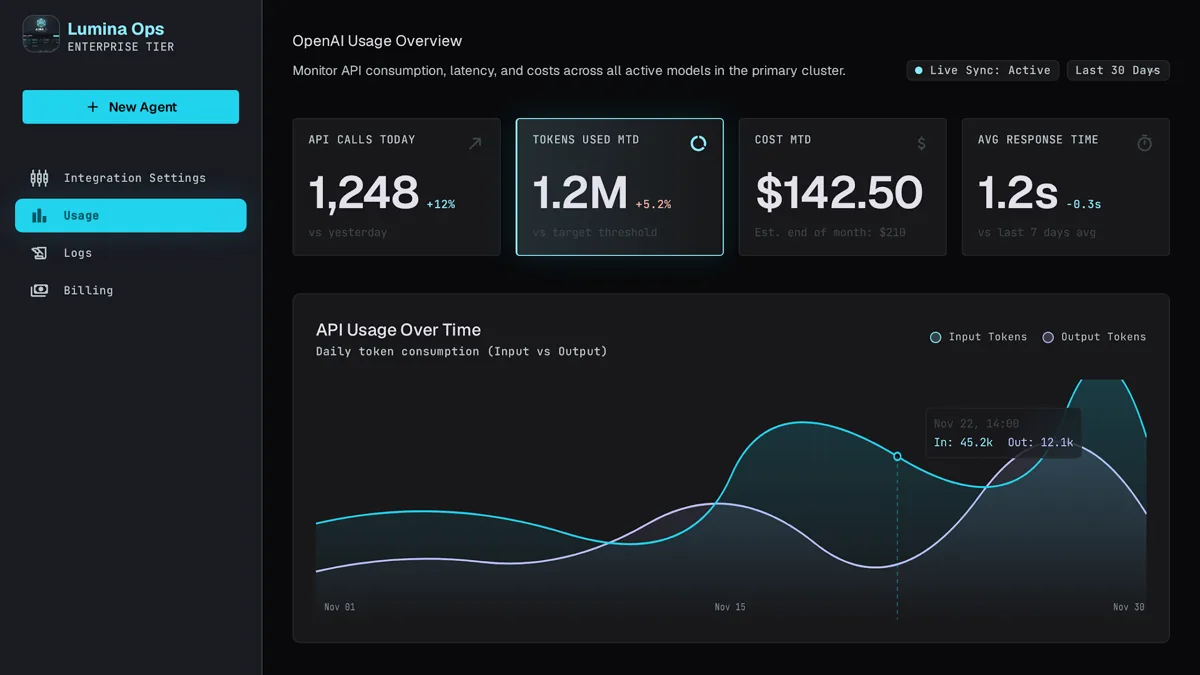The width and height of the screenshot is (1200, 675).
Task: Click the 1.2M tokens value
Action: 580,193
